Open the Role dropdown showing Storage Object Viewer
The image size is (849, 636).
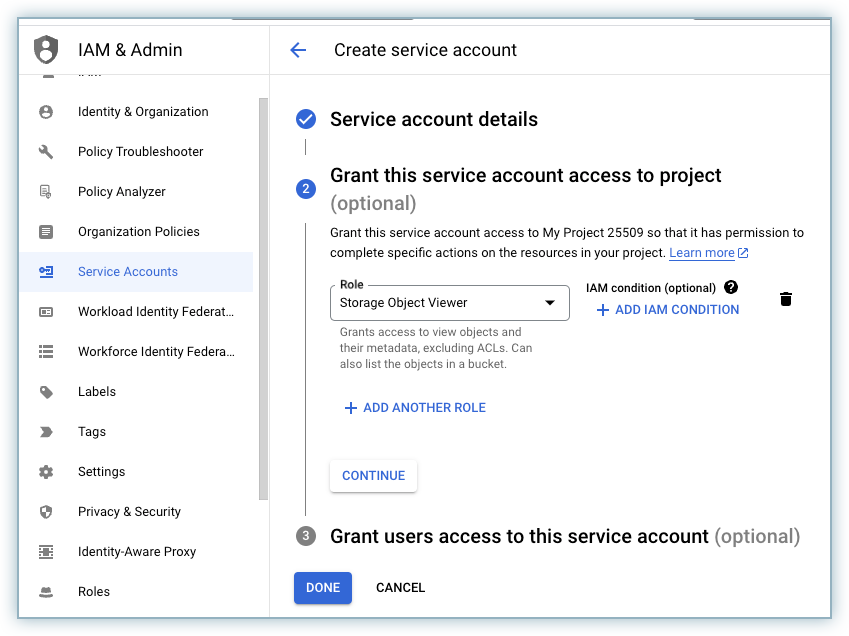click(x=449, y=303)
